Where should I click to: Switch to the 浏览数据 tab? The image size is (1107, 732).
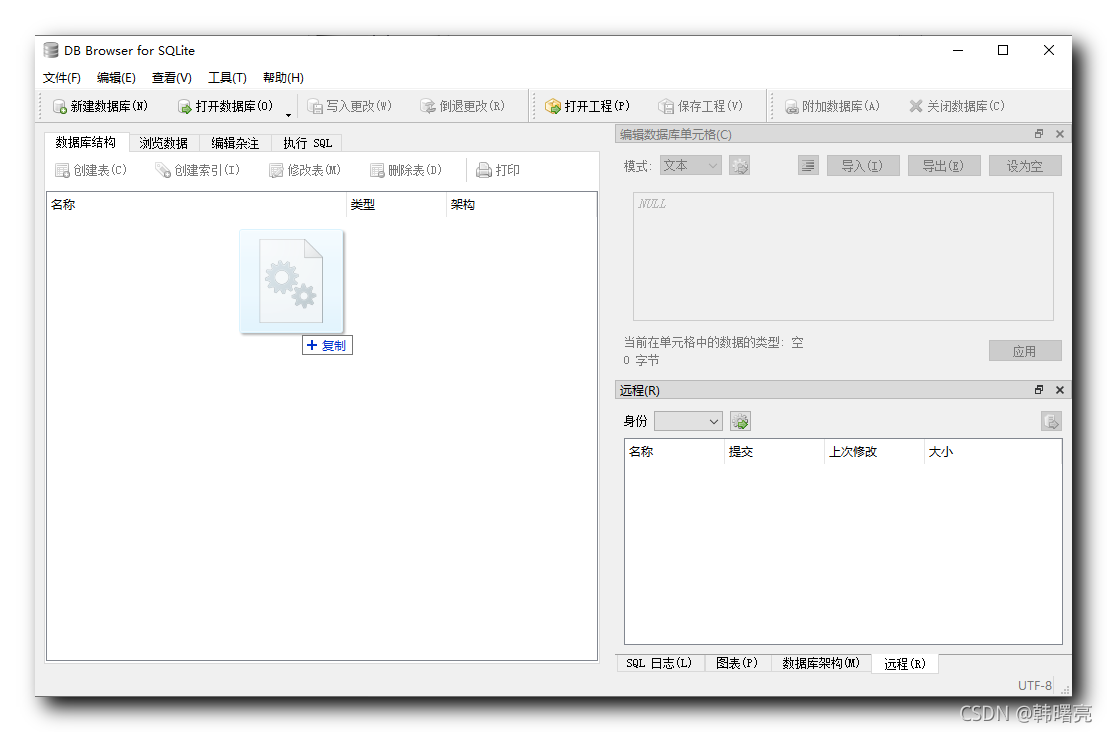click(x=163, y=143)
